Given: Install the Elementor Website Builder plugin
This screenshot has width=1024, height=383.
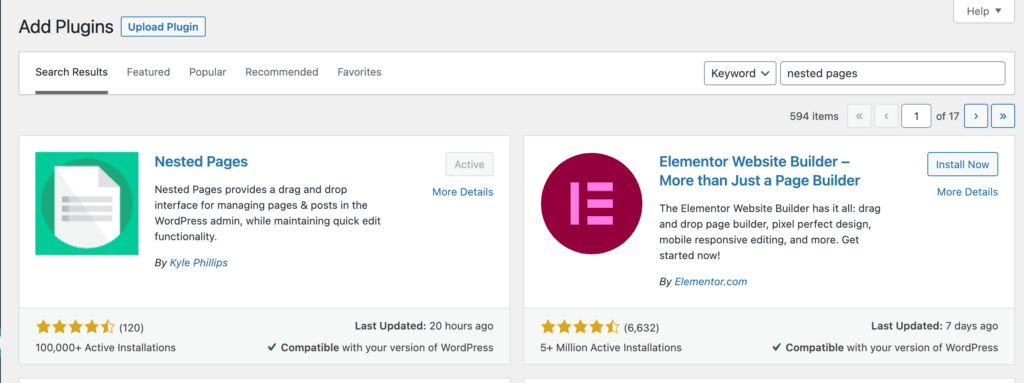Looking at the screenshot, I should click(x=963, y=165).
